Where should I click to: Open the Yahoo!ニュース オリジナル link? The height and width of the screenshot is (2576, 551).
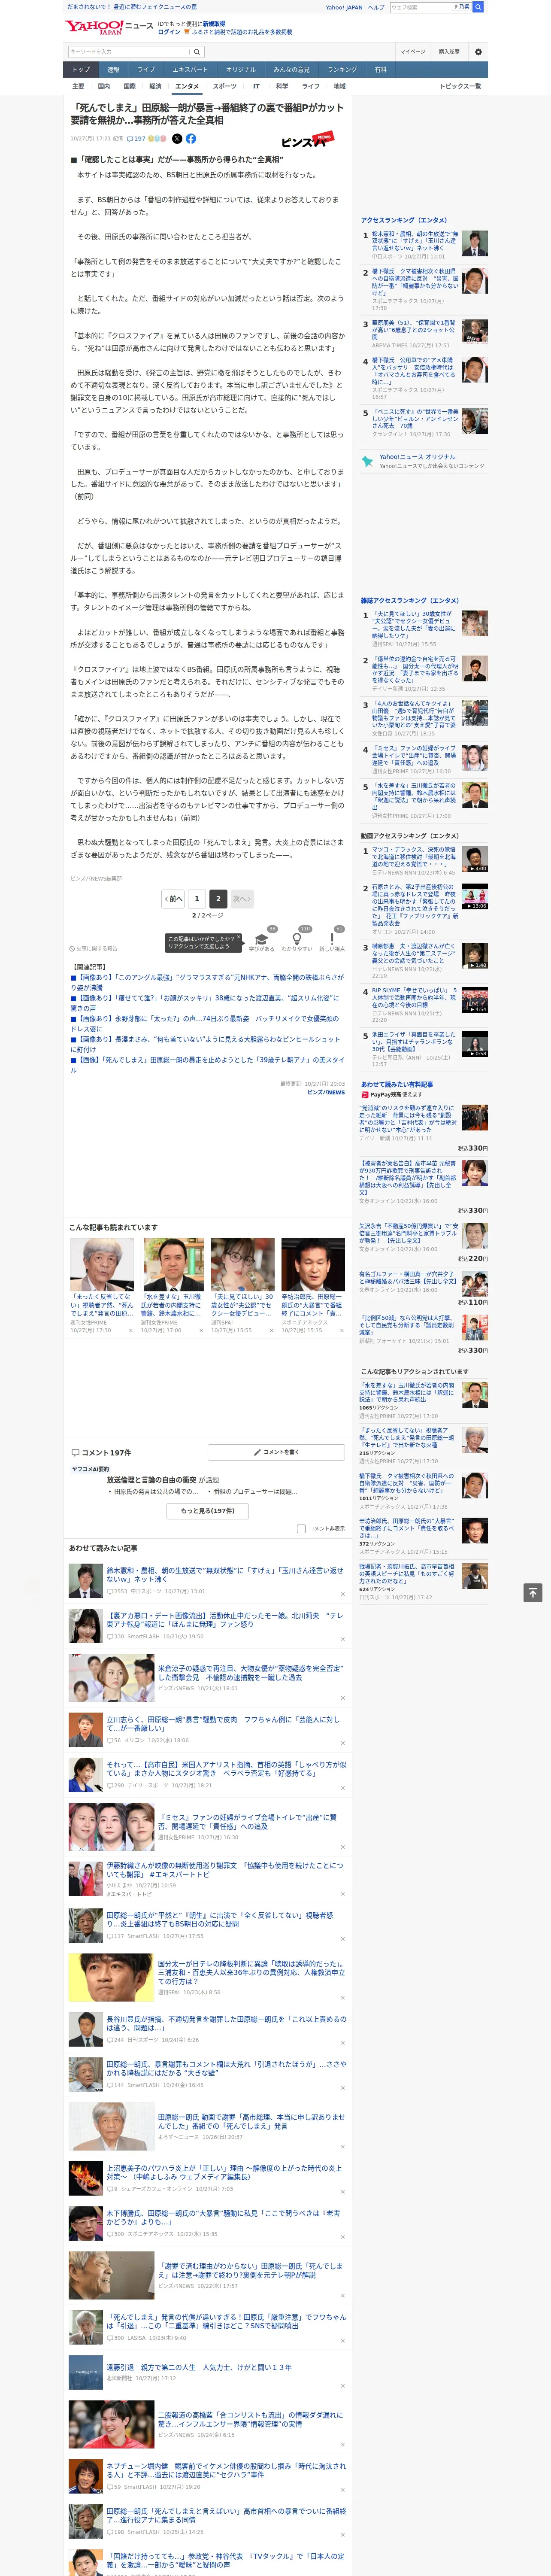tap(417, 457)
